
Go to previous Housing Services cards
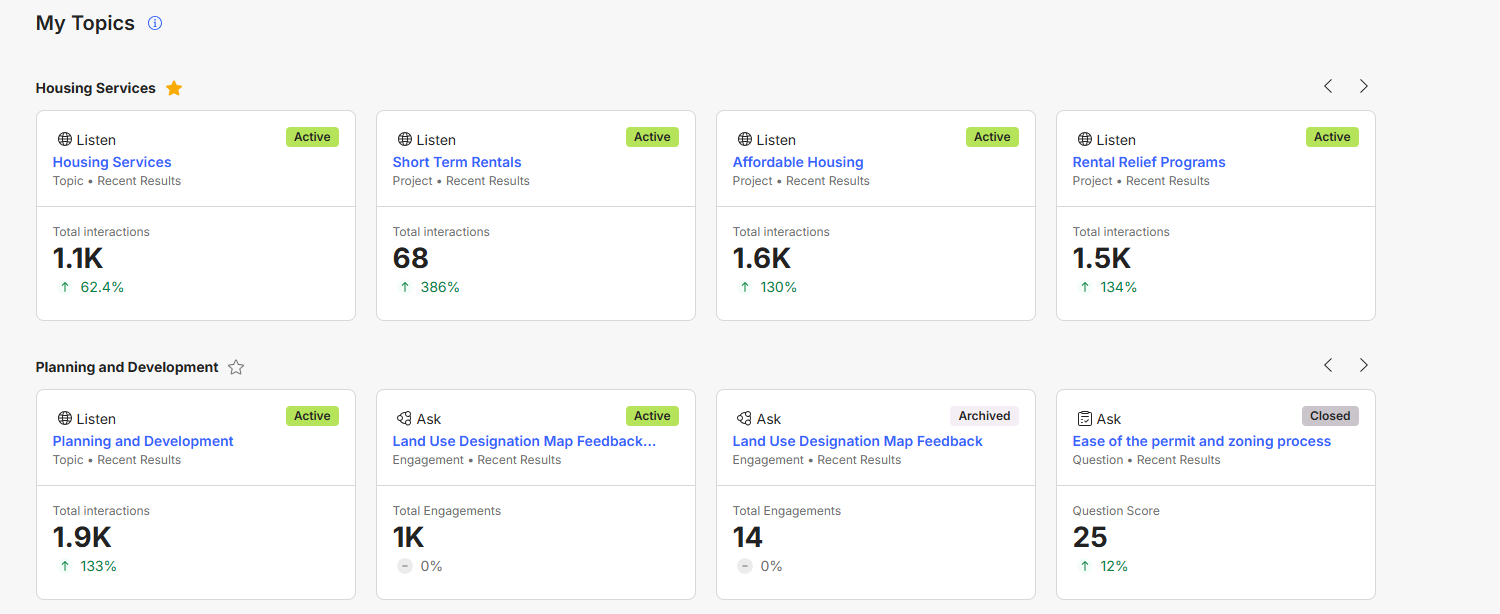coord(1328,87)
